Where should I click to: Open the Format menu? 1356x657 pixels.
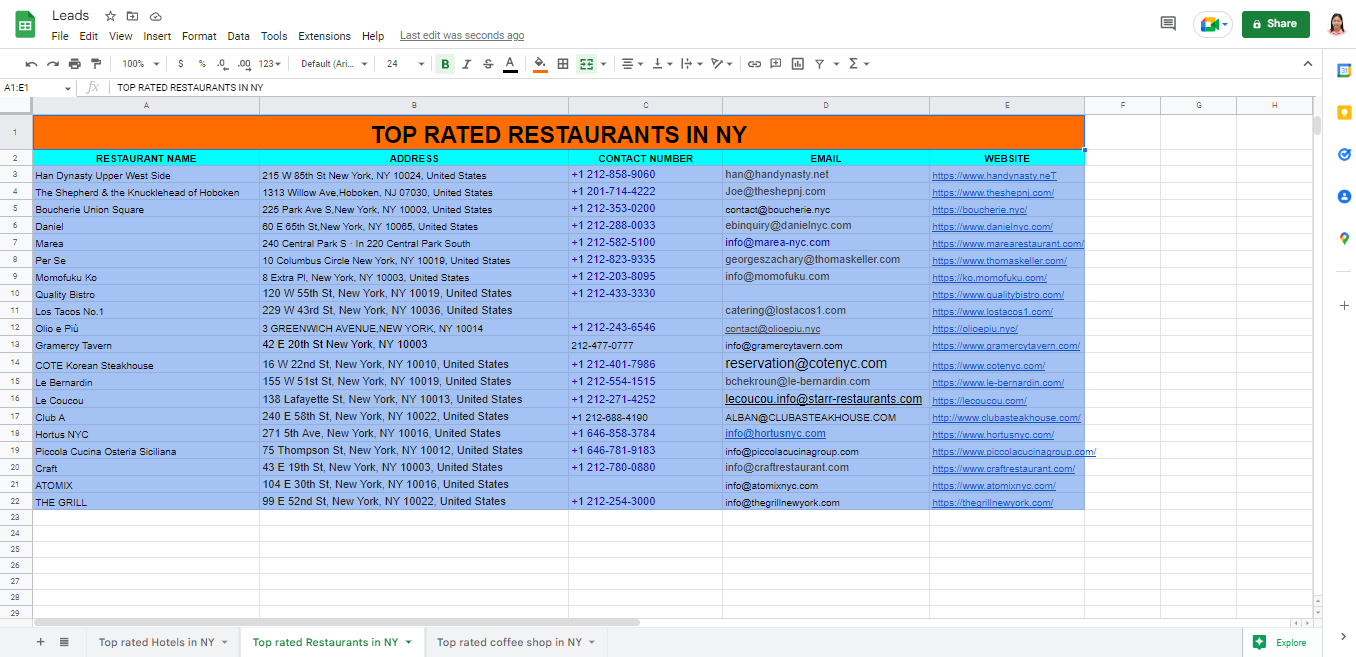(x=199, y=36)
